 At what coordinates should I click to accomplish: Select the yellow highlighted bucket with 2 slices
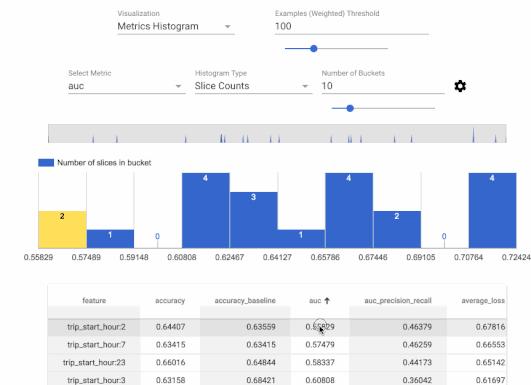click(62, 230)
